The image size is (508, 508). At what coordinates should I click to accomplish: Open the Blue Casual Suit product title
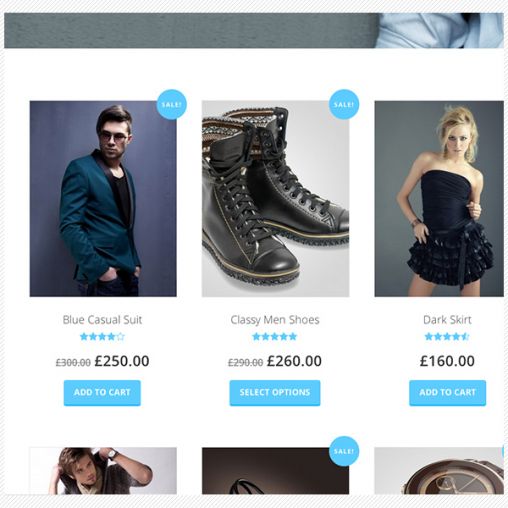[102, 320]
